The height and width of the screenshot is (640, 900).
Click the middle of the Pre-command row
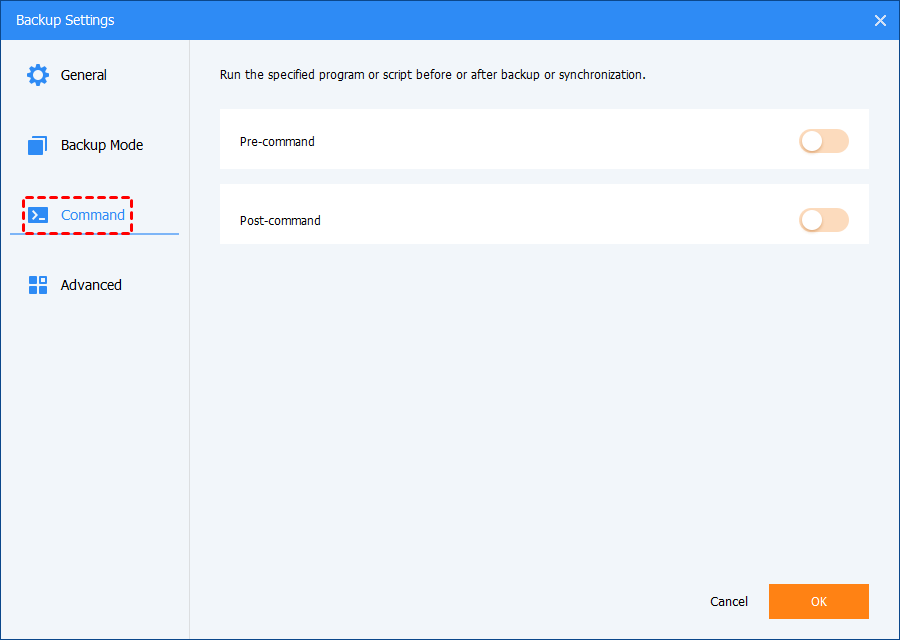tap(544, 141)
